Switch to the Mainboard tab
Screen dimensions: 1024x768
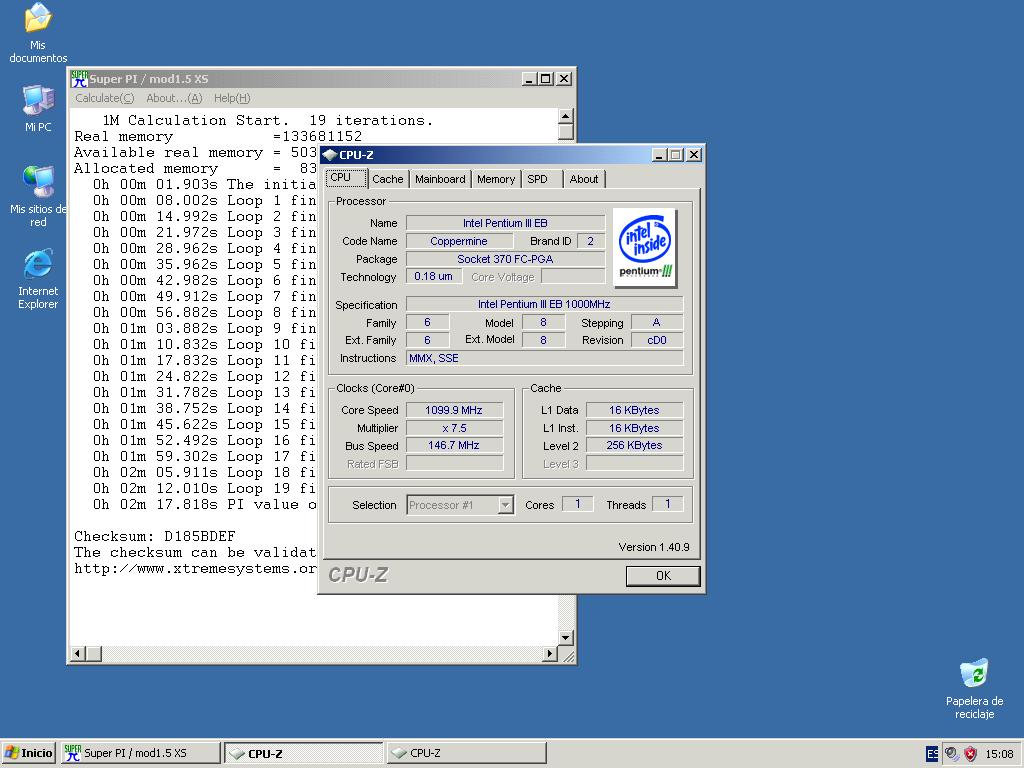(x=440, y=179)
